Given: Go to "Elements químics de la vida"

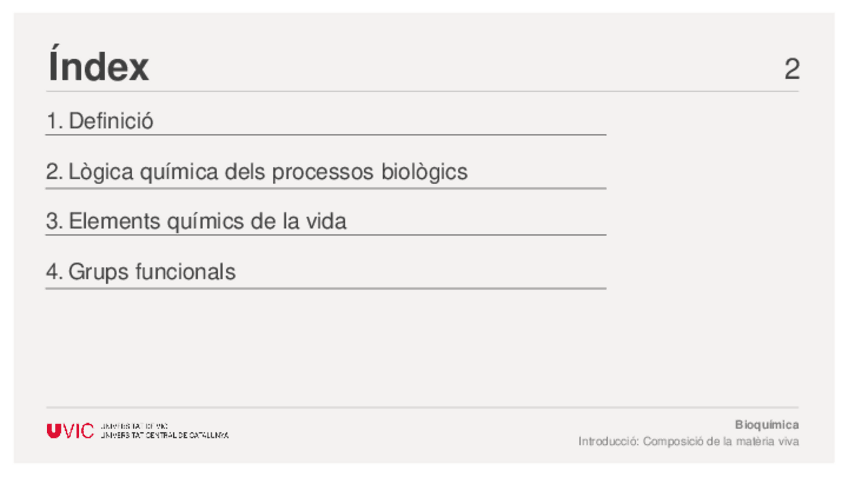Looking at the screenshot, I should tap(207, 221).
